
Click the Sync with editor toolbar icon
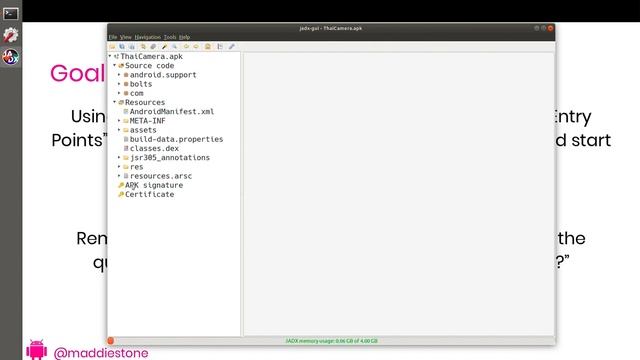143,47
